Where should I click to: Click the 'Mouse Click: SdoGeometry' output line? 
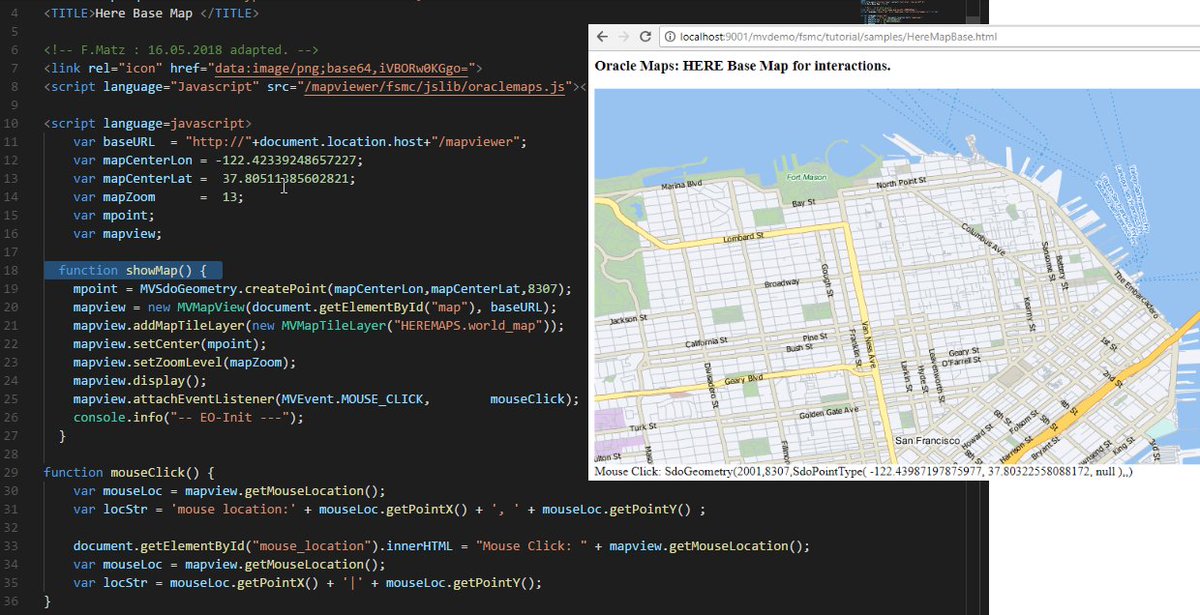(x=863, y=470)
